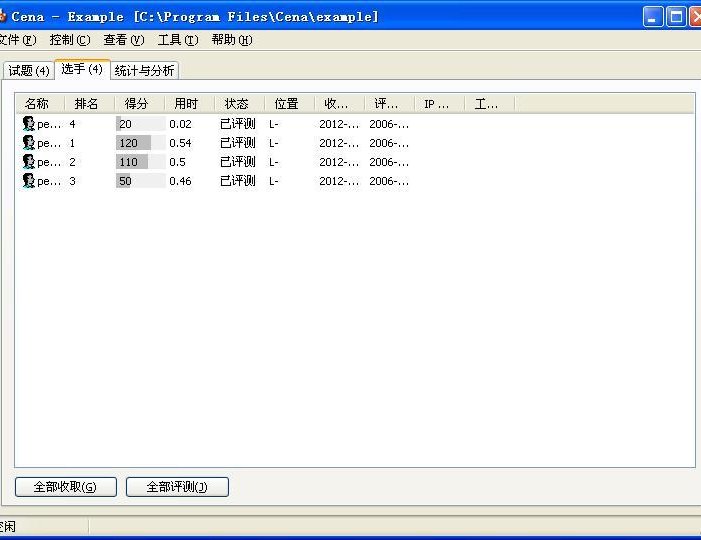The width and height of the screenshot is (701, 540).
Task: Select the 选手 (4) tab
Action: [82, 69]
